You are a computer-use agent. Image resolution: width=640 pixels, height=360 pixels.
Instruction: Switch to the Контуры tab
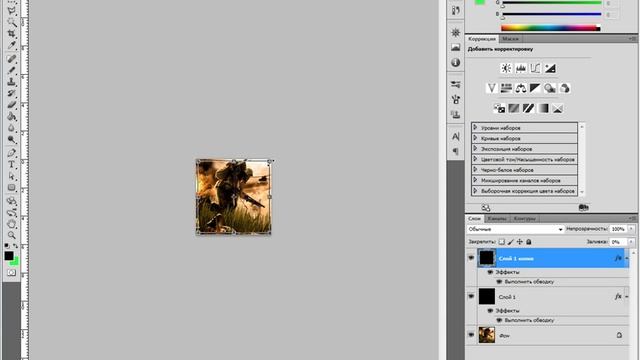click(x=524, y=219)
